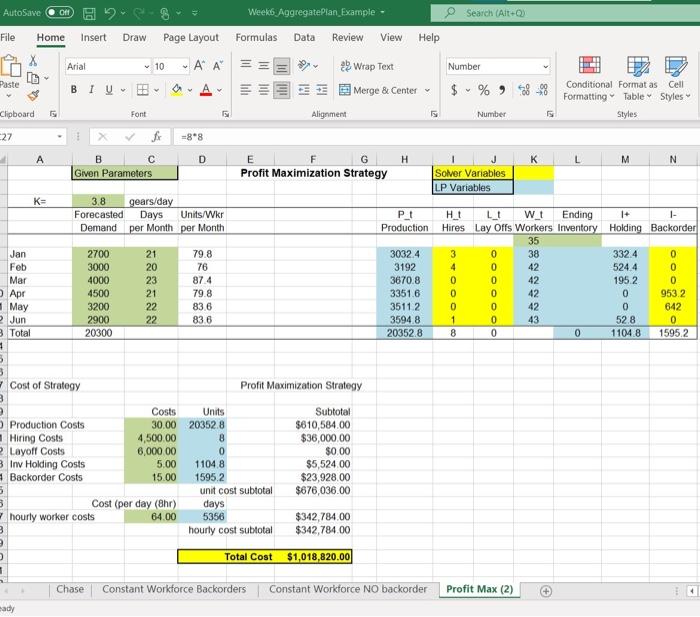The width and height of the screenshot is (700, 617).
Task: Click the Format Painter brush icon
Action: 33,95
